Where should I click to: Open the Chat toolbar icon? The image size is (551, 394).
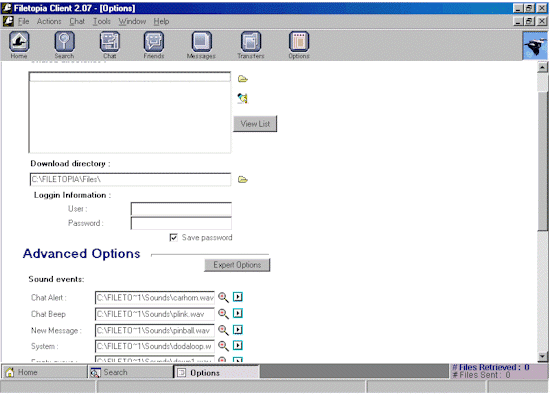pyautogui.click(x=110, y=45)
